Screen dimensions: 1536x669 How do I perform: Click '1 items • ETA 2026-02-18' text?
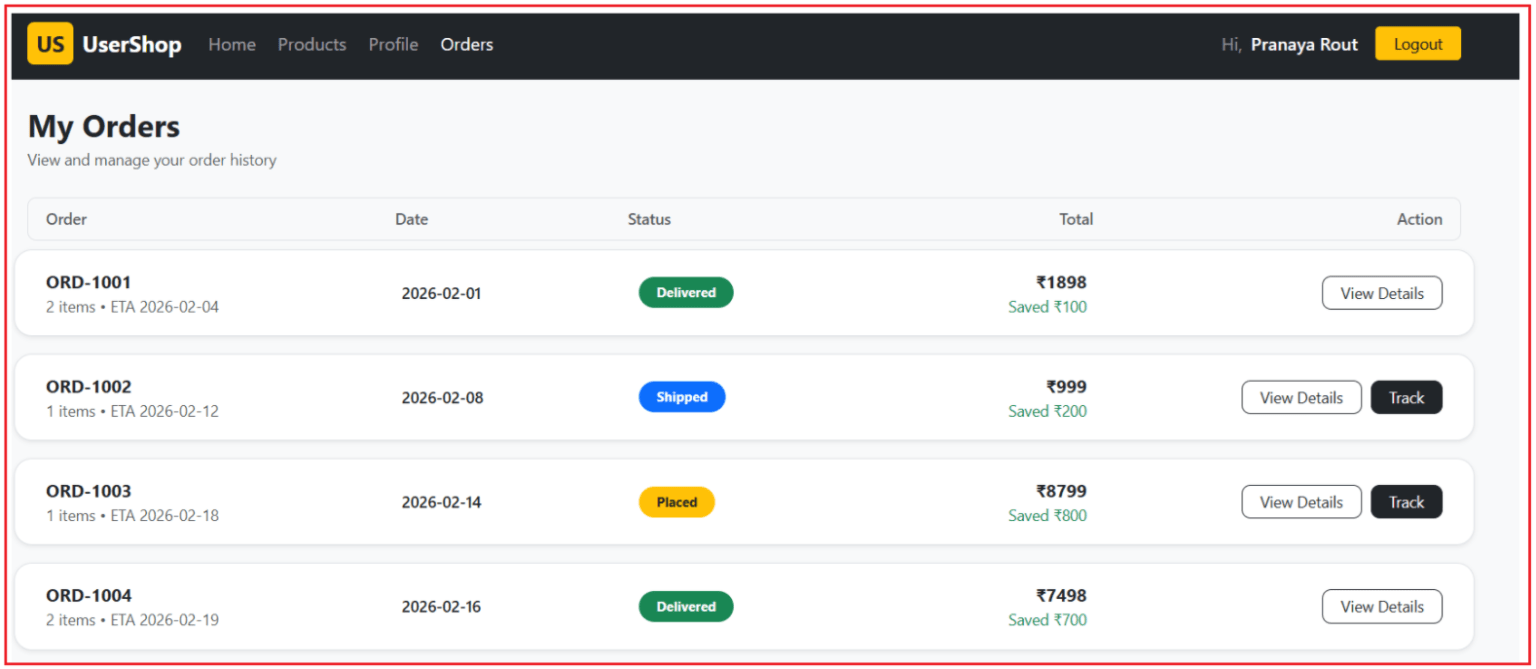coord(132,516)
